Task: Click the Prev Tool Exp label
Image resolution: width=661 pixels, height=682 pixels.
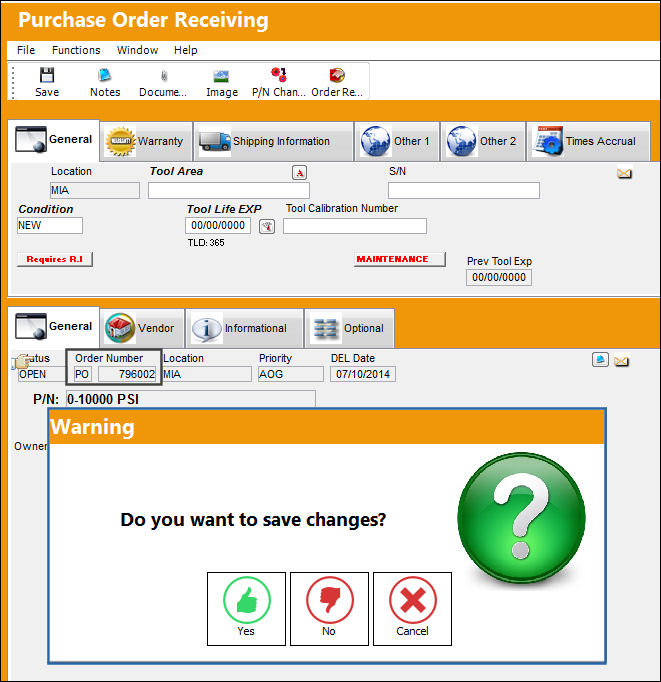Action: click(499, 261)
